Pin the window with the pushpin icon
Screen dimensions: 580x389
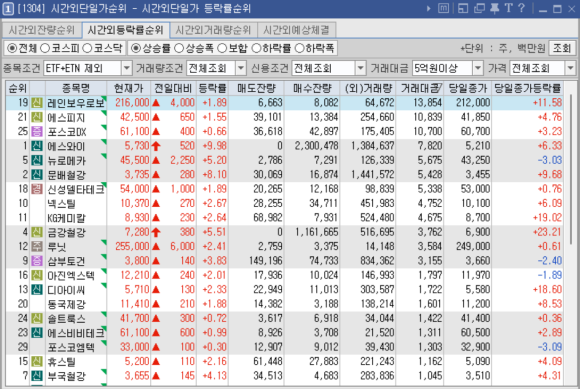495,8
